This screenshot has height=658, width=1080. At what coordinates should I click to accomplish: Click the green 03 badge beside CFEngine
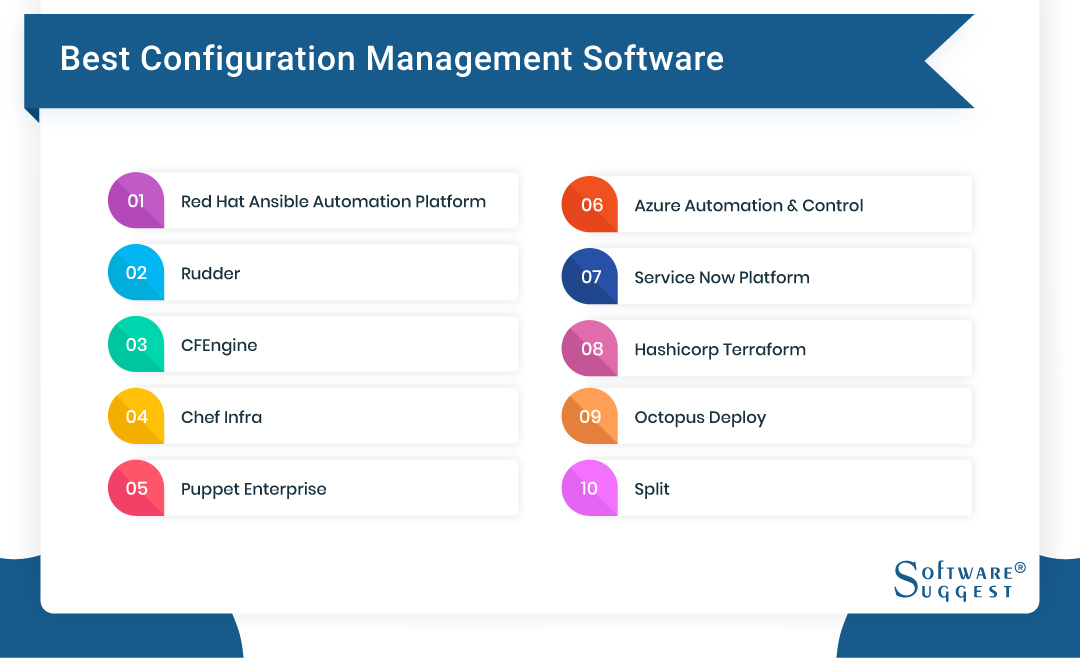point(135,344)
